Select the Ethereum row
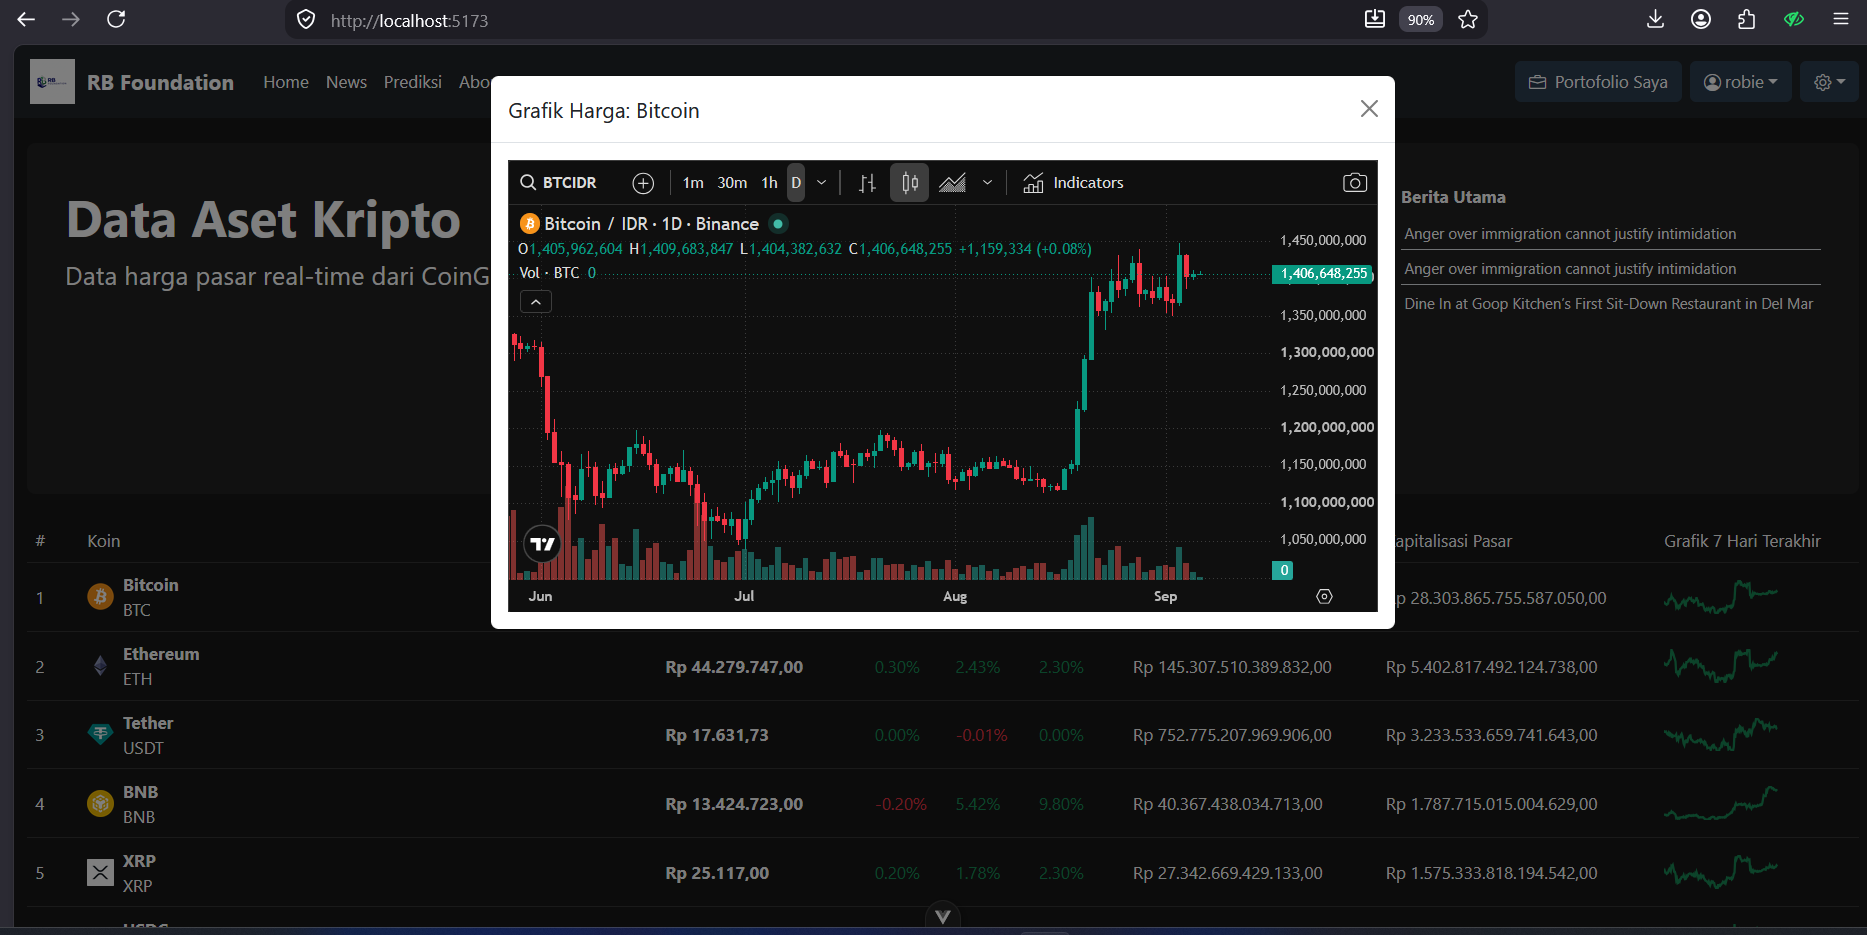The height and width of the screenshot is (935, 1867). point(942,667)
